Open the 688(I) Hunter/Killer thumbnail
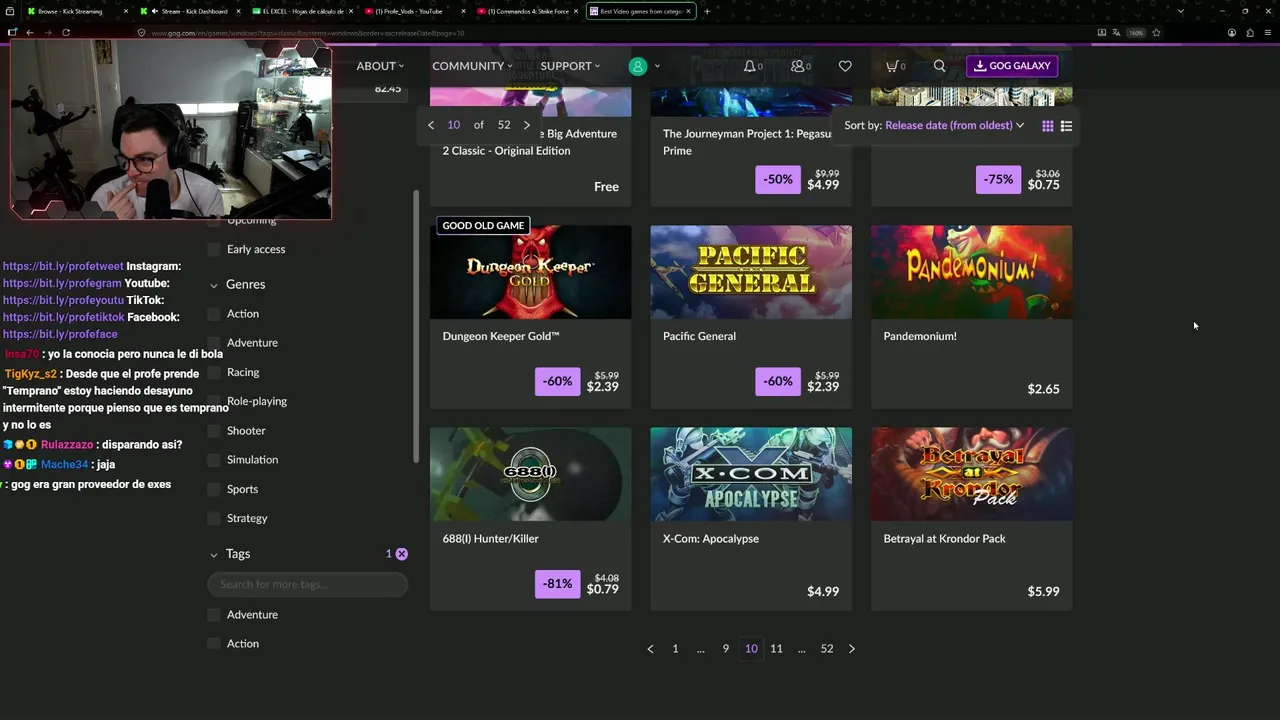This screenshot has width=1280, height=720. click(531, 474)
